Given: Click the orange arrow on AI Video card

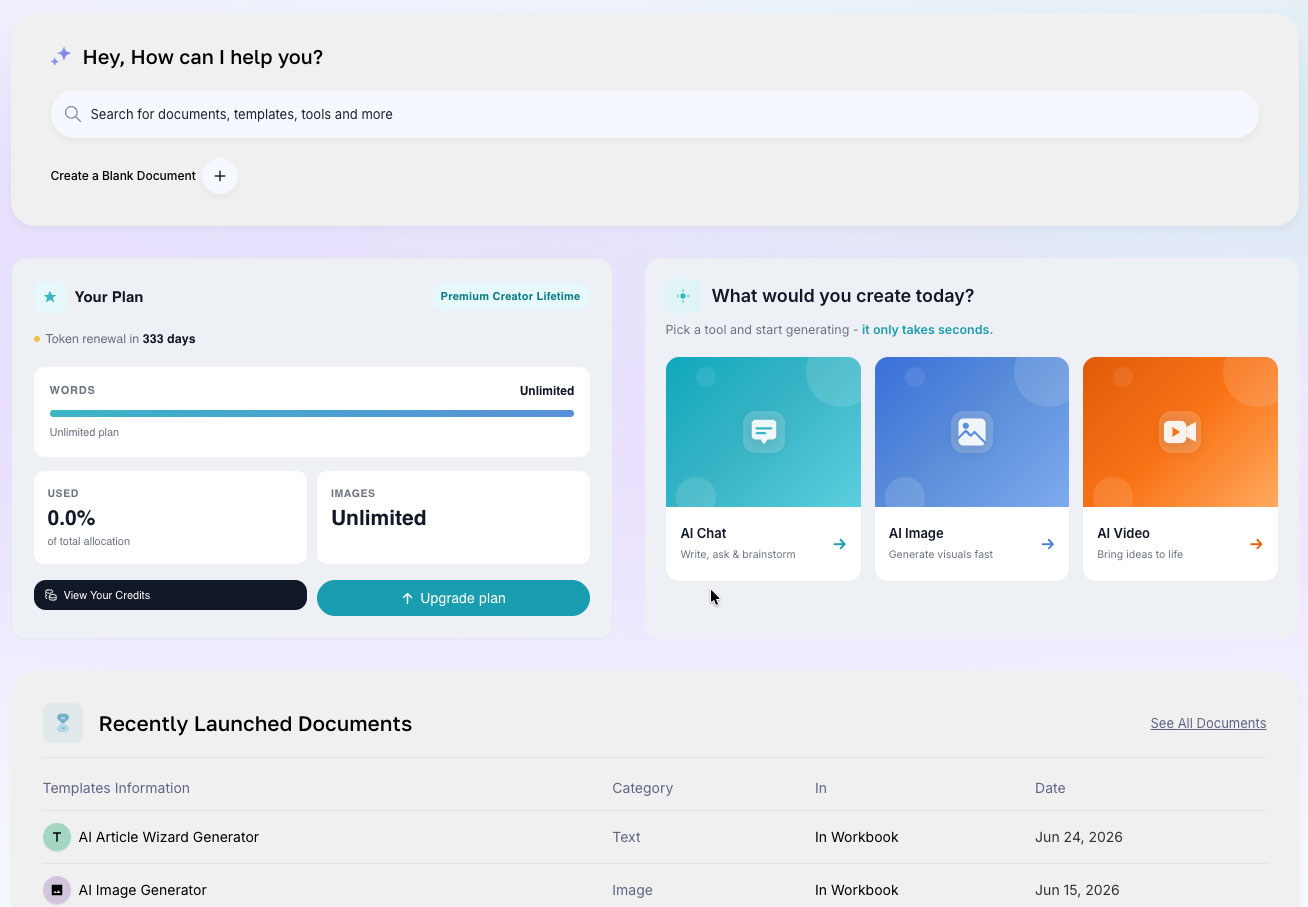Looking at the screenshot, I should pos(1256,544).
